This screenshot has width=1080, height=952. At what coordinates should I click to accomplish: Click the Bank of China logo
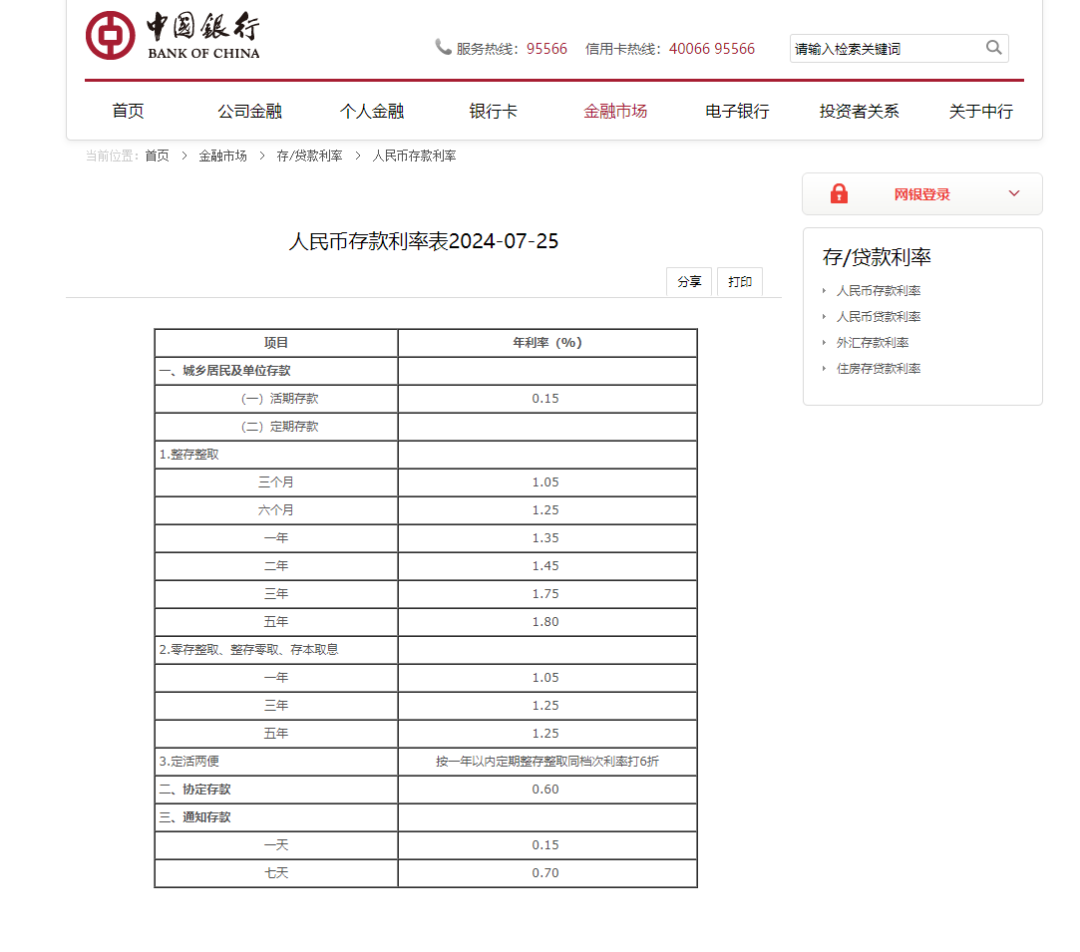[x=172, y=37]
